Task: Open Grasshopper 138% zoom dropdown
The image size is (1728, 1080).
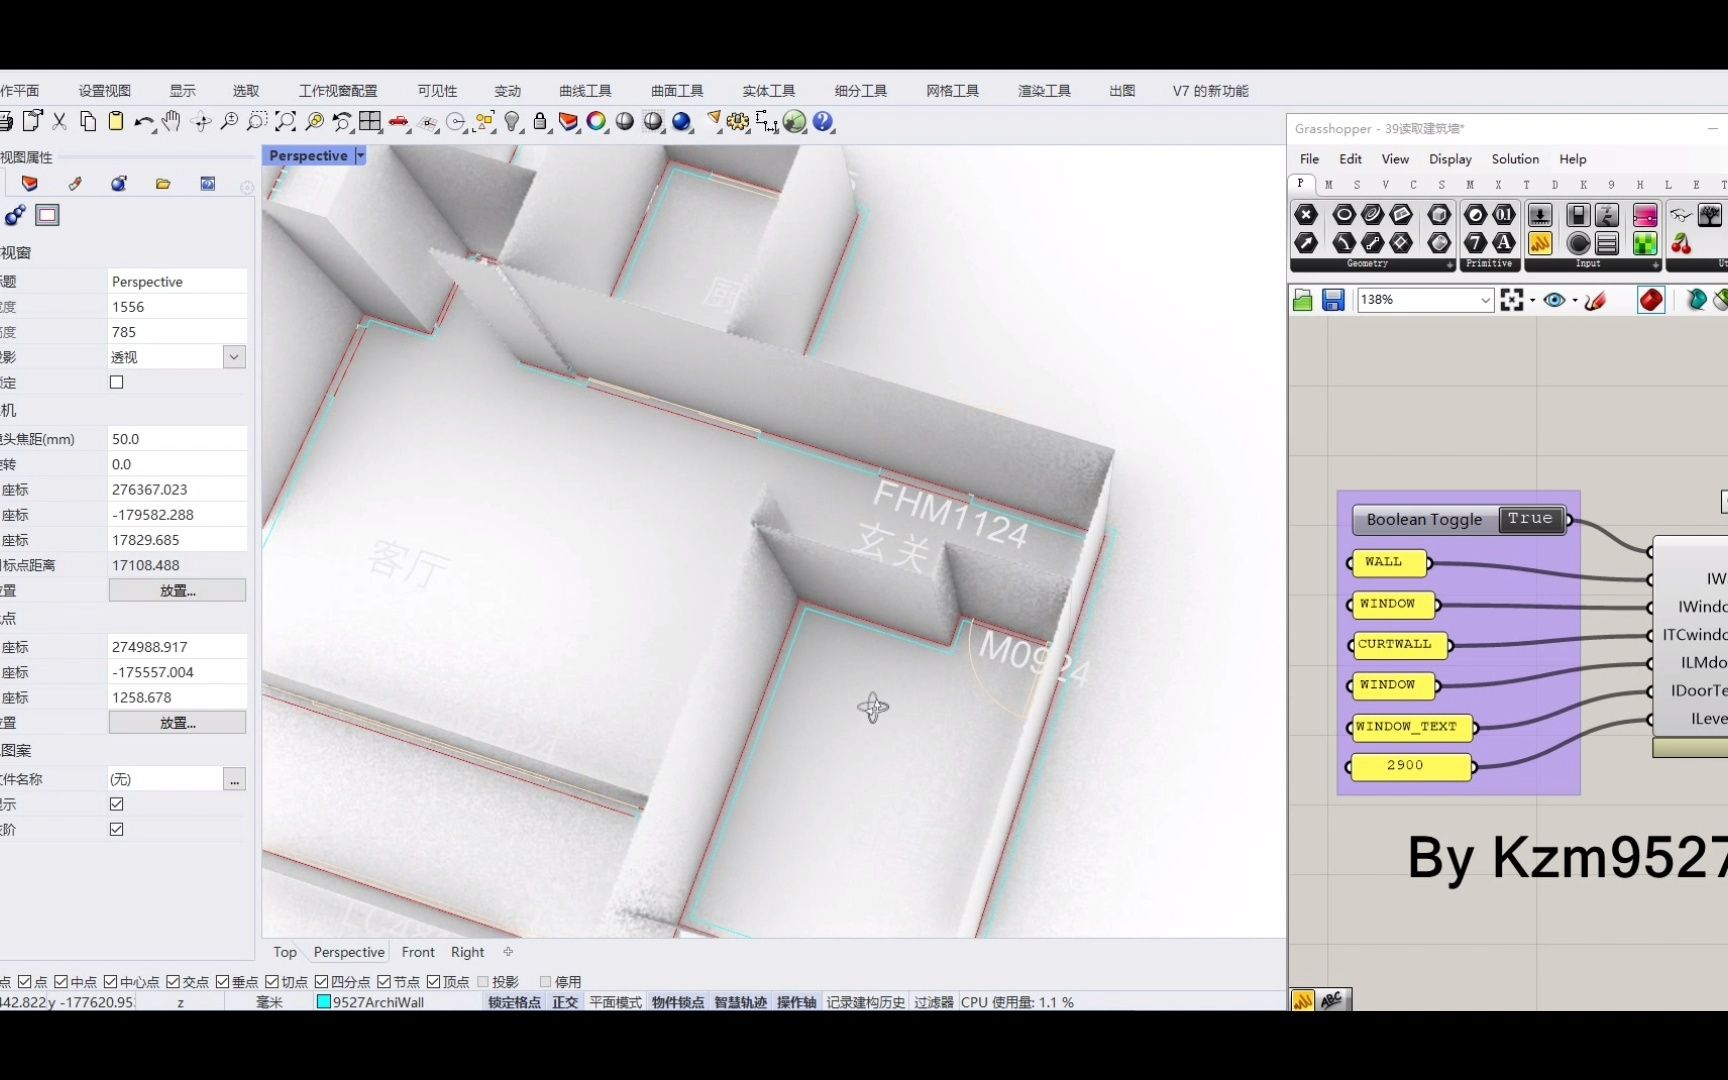Action: tap(1486, 300)
